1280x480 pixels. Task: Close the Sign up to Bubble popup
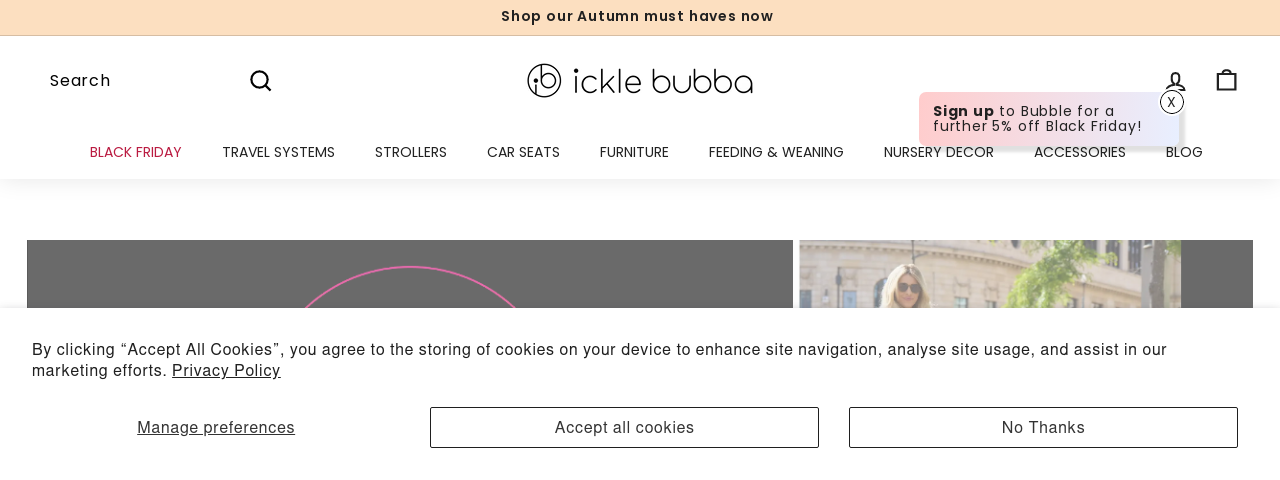coord(1172,102)
